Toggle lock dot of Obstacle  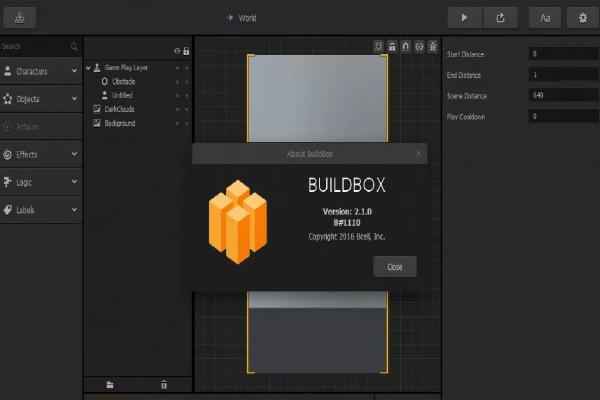pyautogui.click(x=187, y=82)
